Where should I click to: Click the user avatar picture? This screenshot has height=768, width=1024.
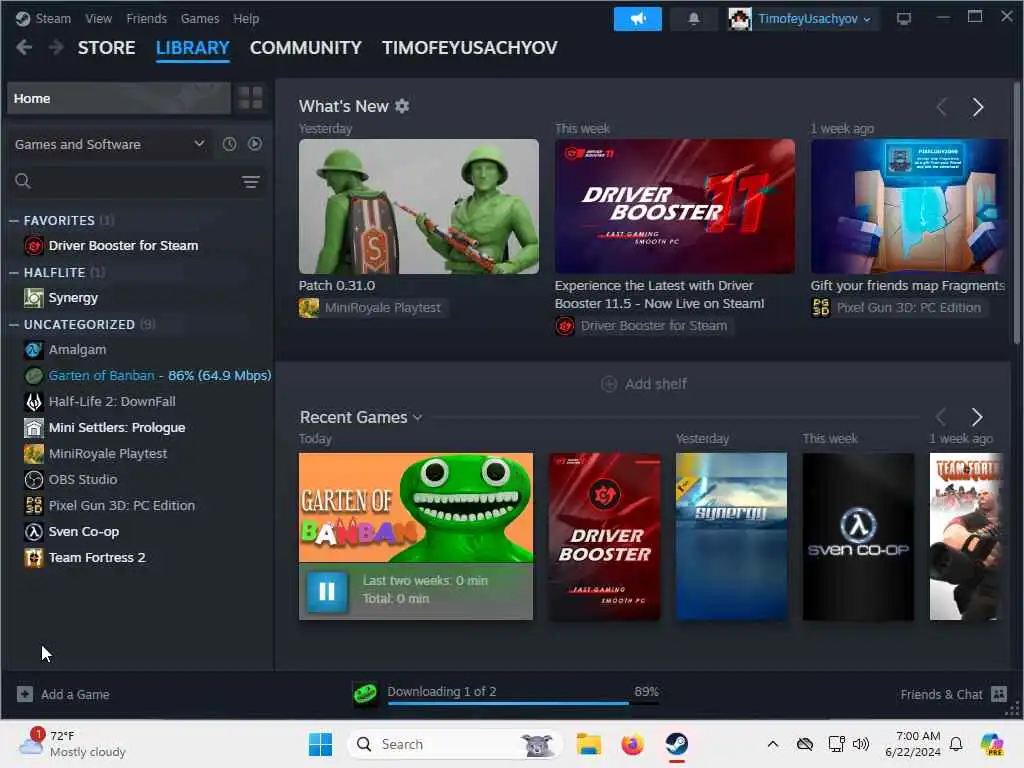point(740,19)
